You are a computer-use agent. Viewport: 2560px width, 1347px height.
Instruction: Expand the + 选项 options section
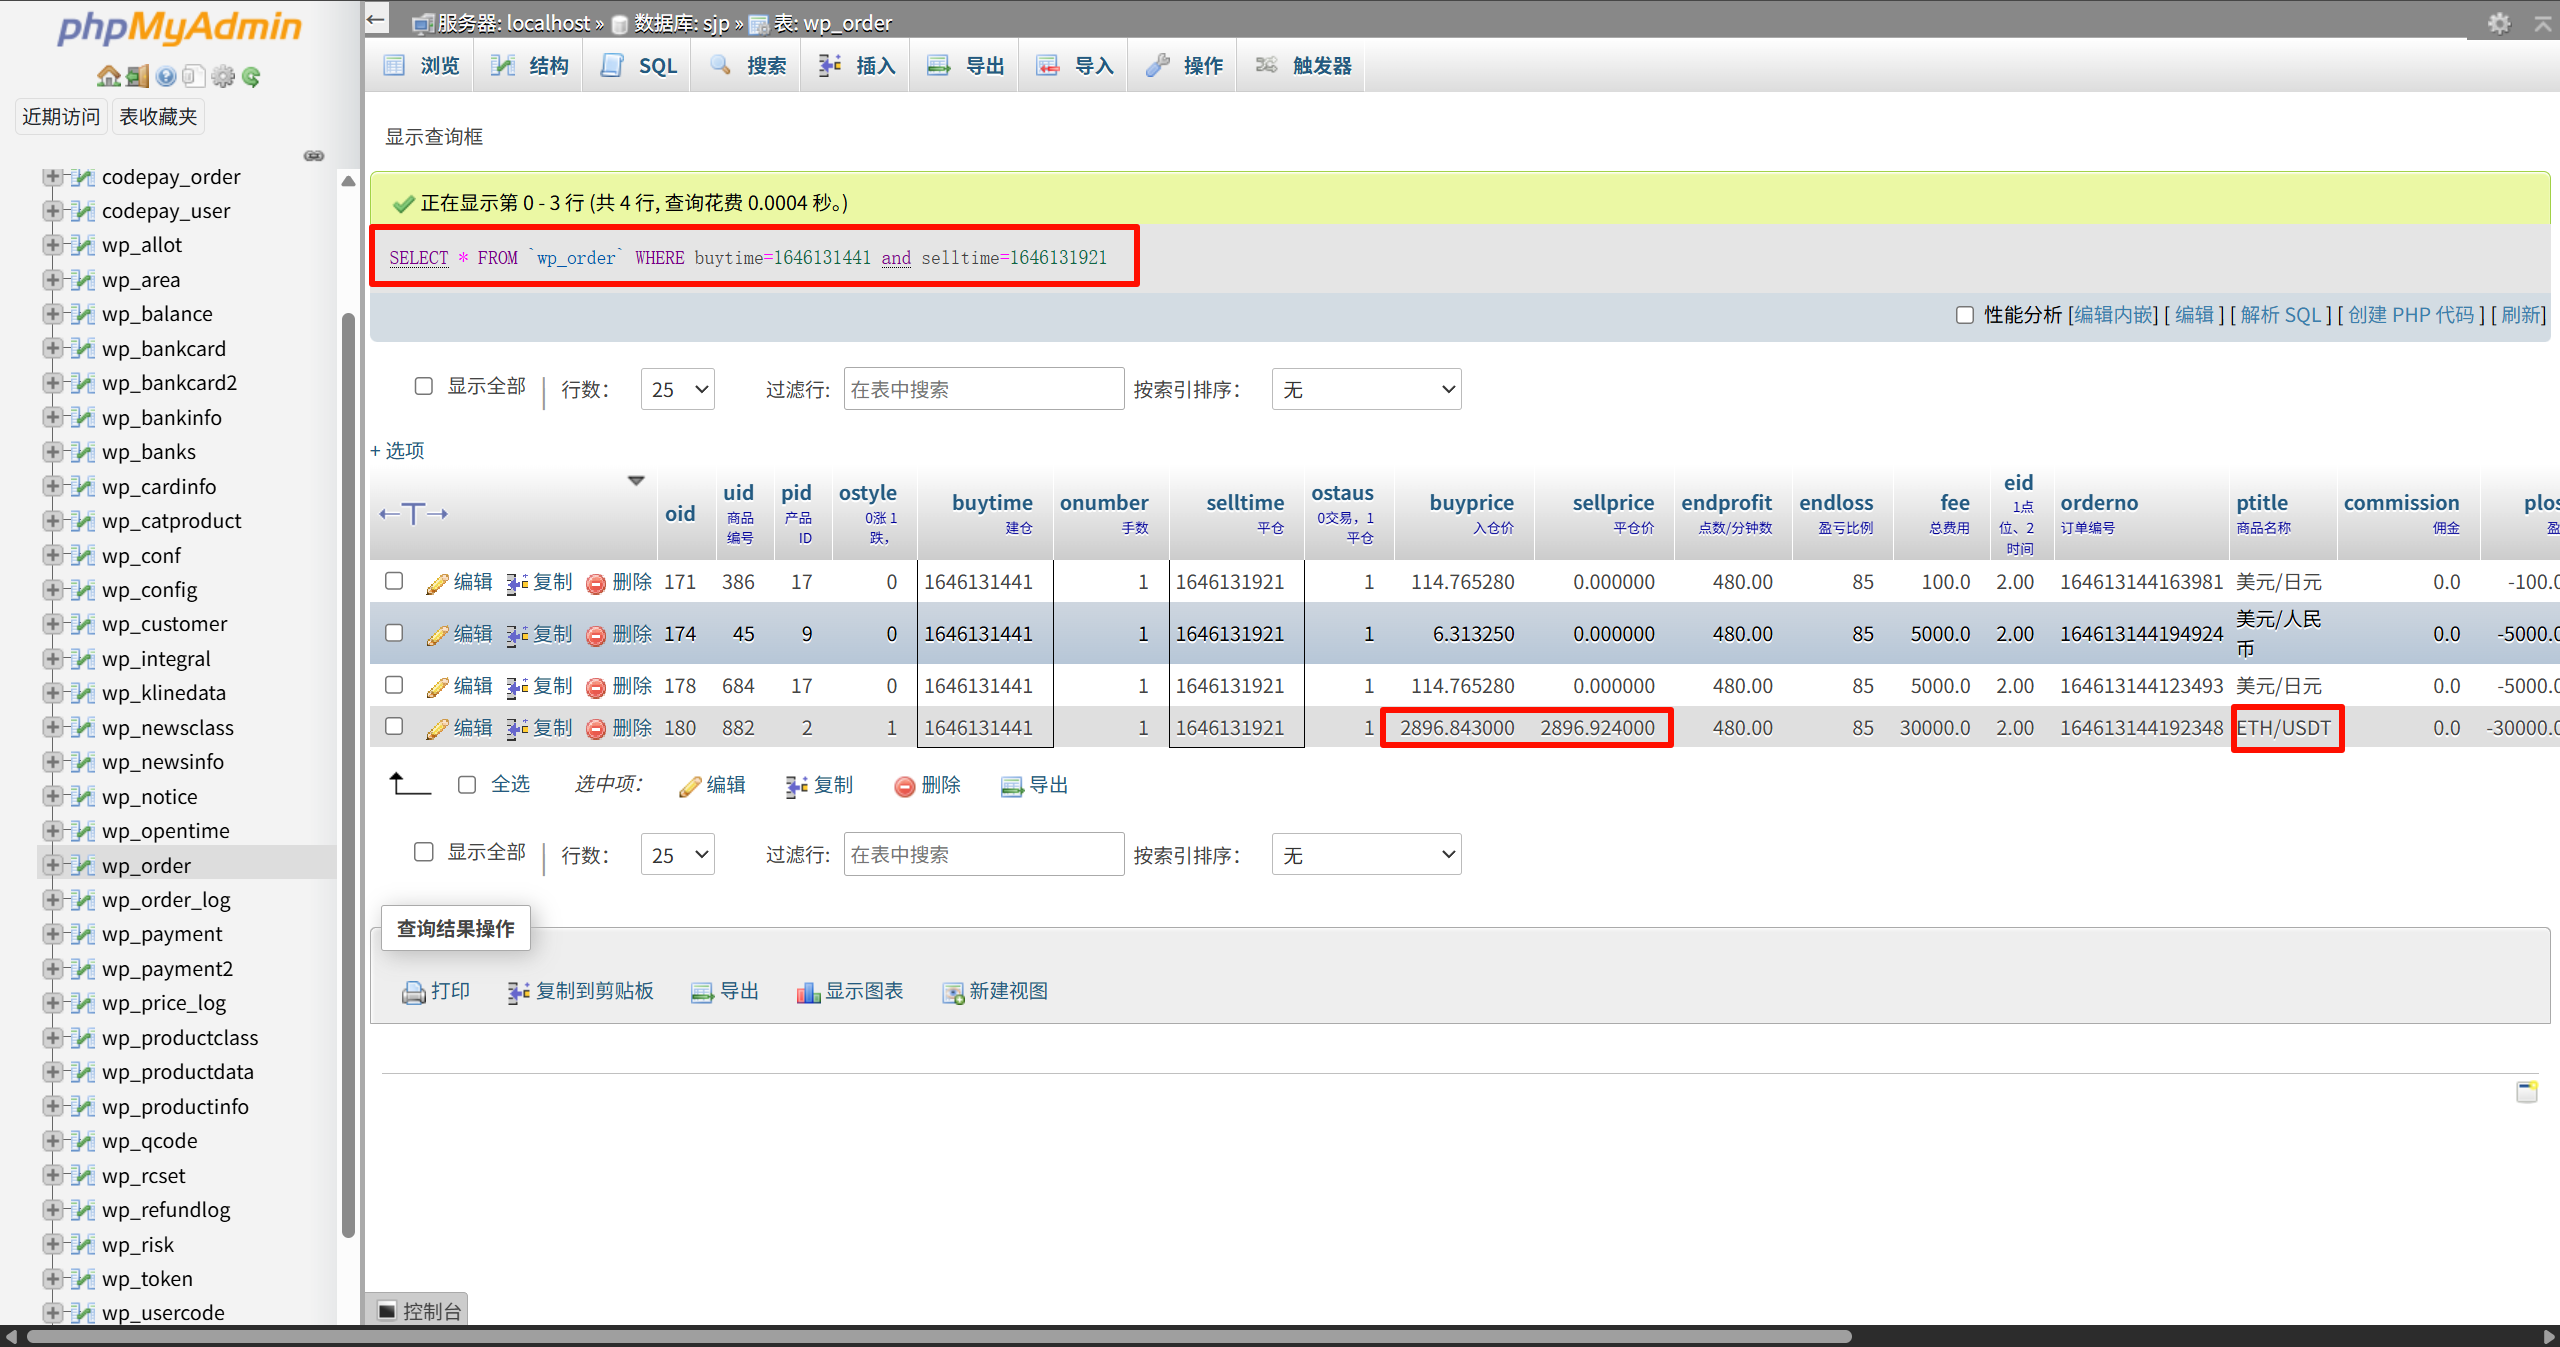[x=397, y=451]
